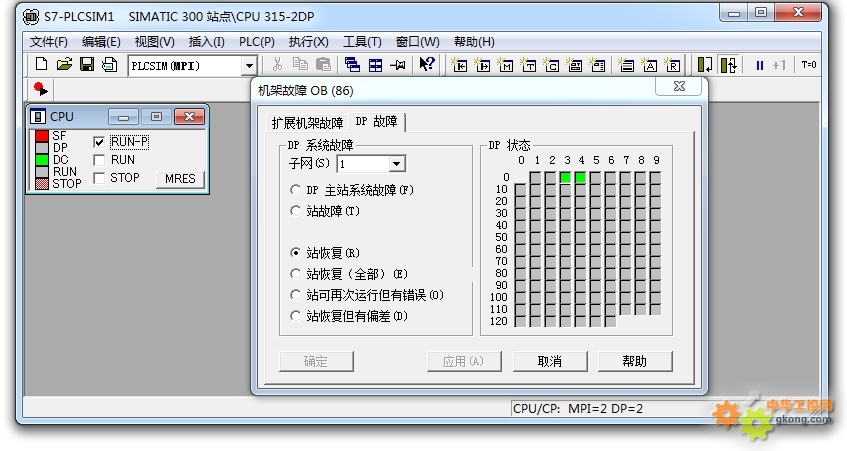Switch to single scan mode
Viewport: 847px width, 451px height.
(x=705, y=65)
